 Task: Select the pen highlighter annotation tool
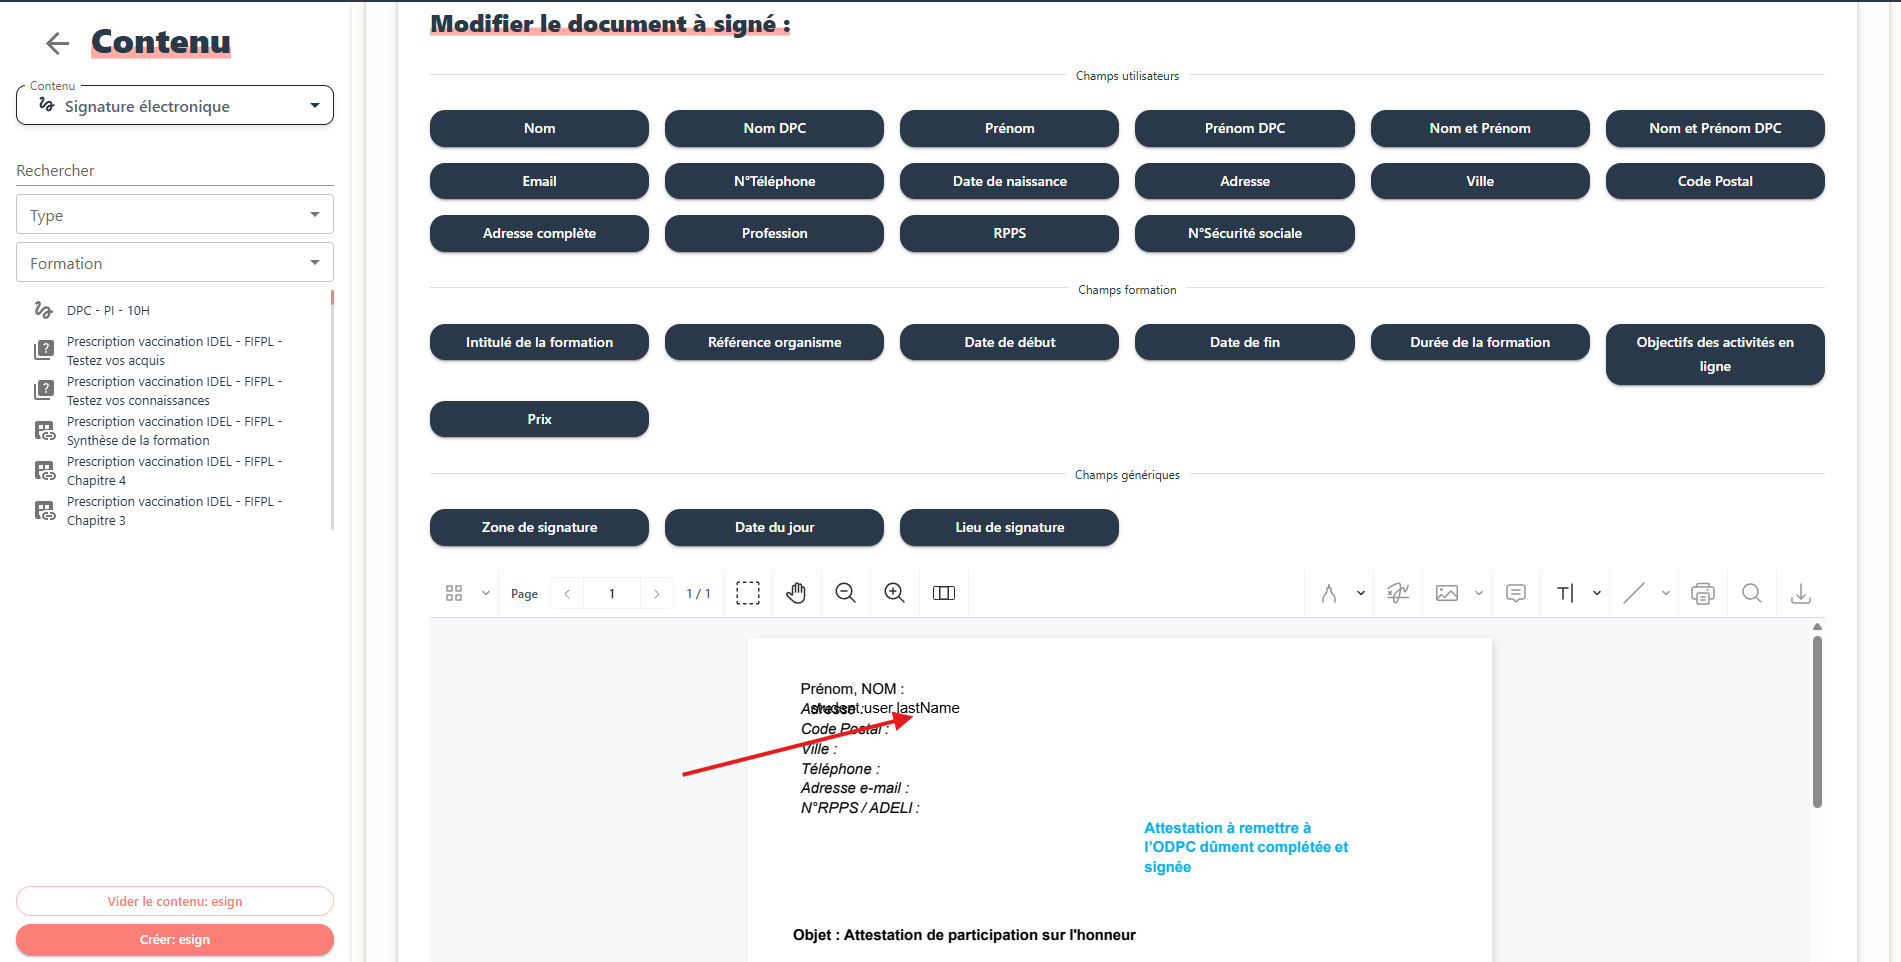pos(1329,593)
